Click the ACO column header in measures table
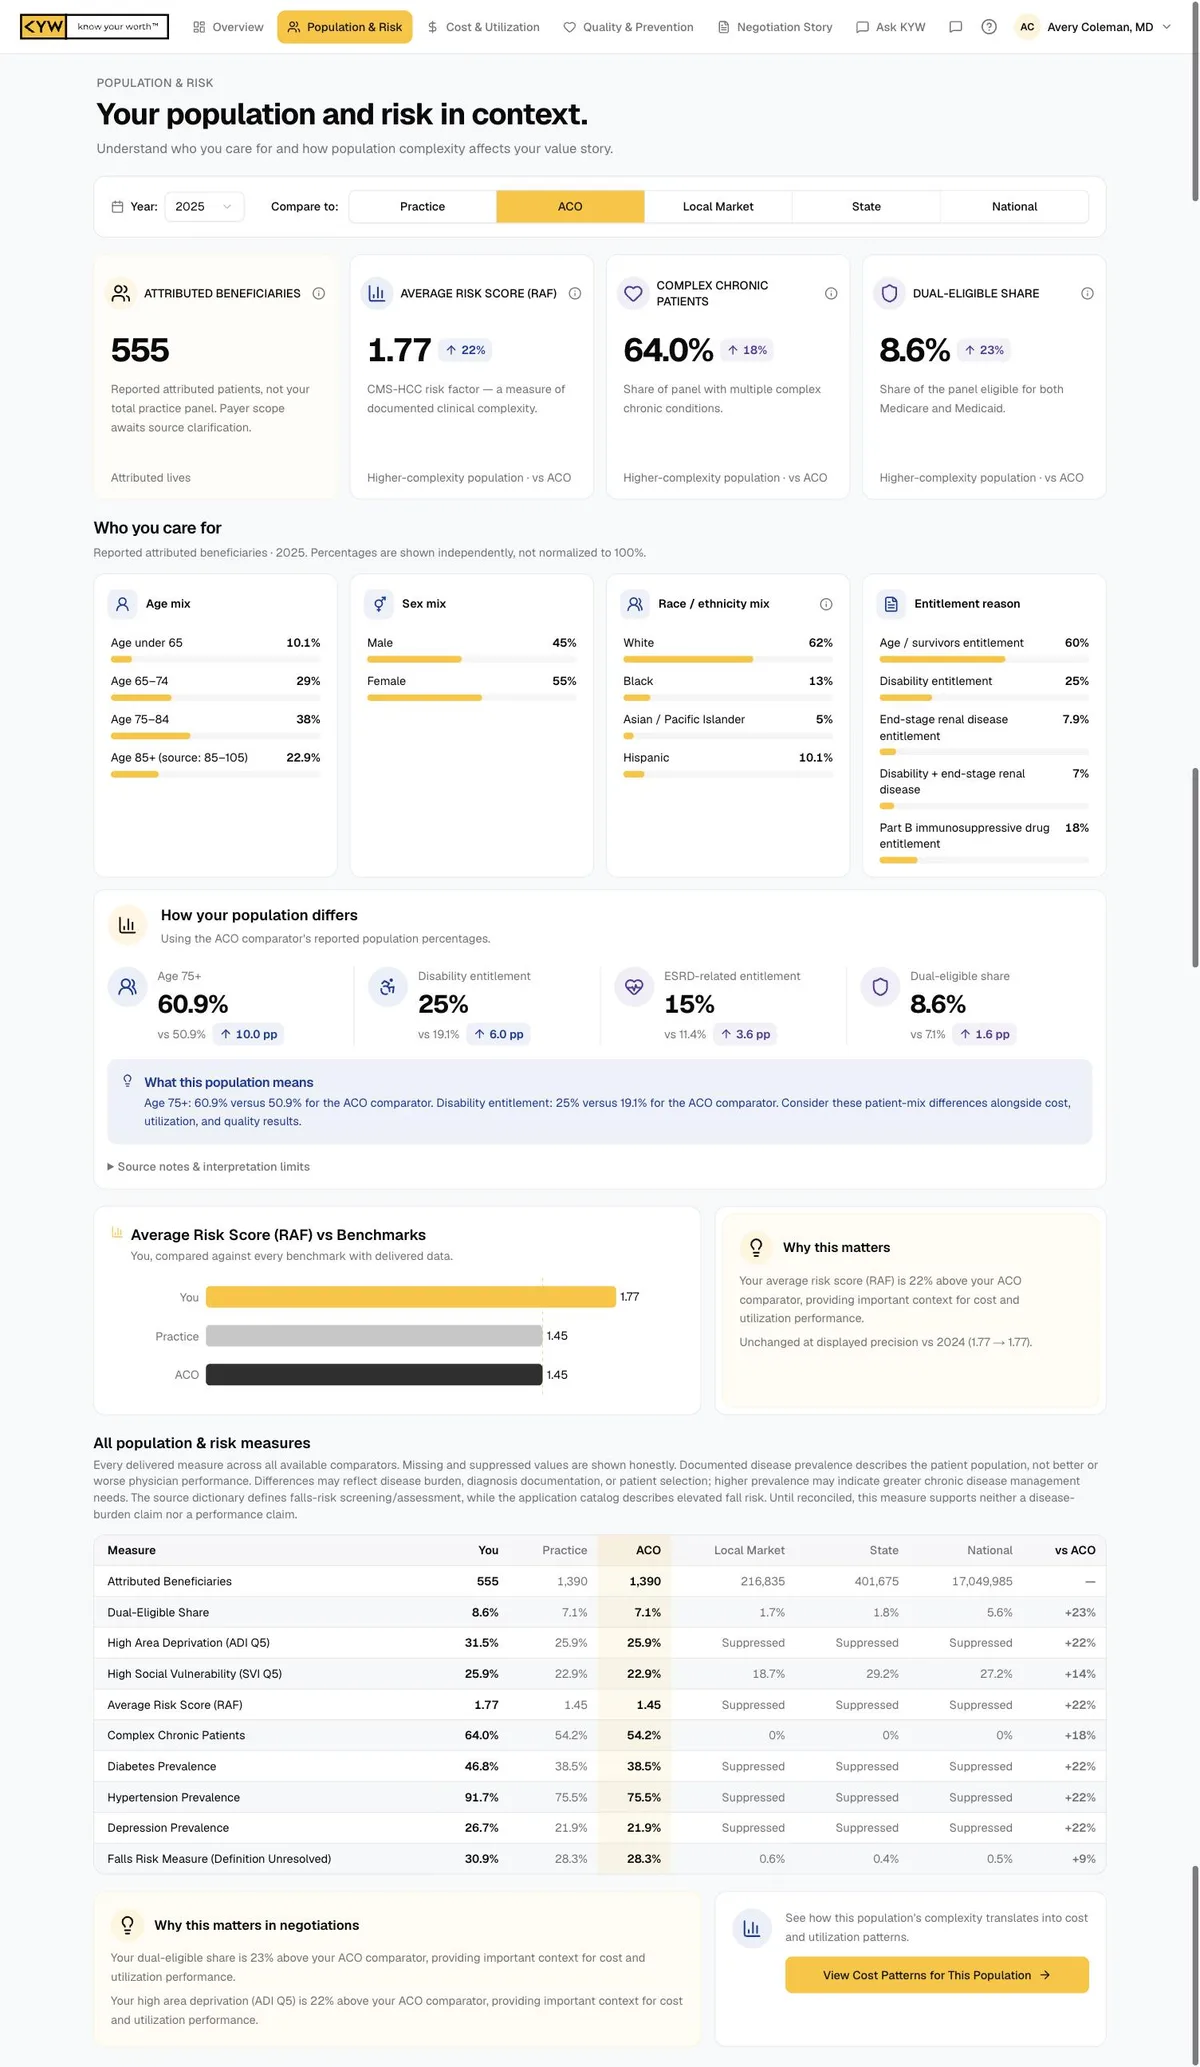 tap(648, 1550)
